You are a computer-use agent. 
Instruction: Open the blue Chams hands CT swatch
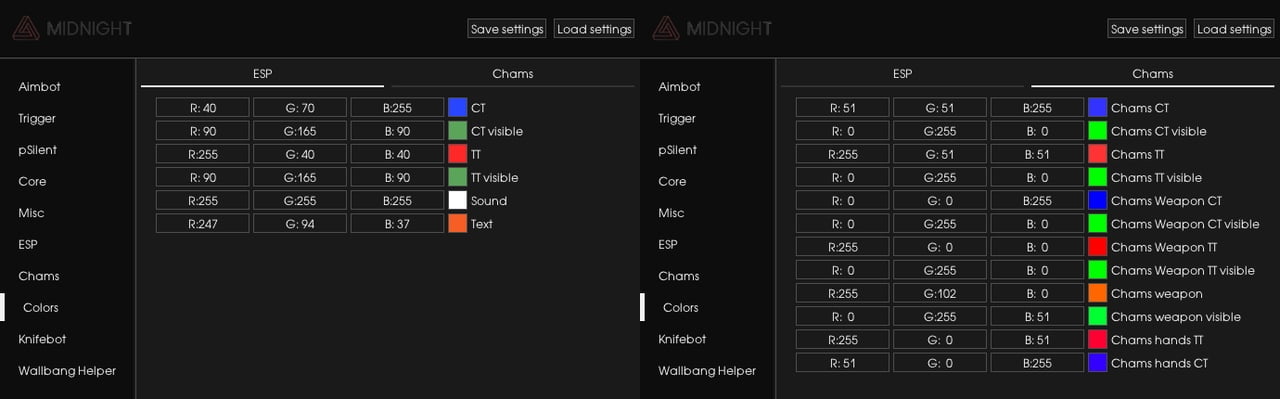pyautogui.click(x=1098, y=362)
